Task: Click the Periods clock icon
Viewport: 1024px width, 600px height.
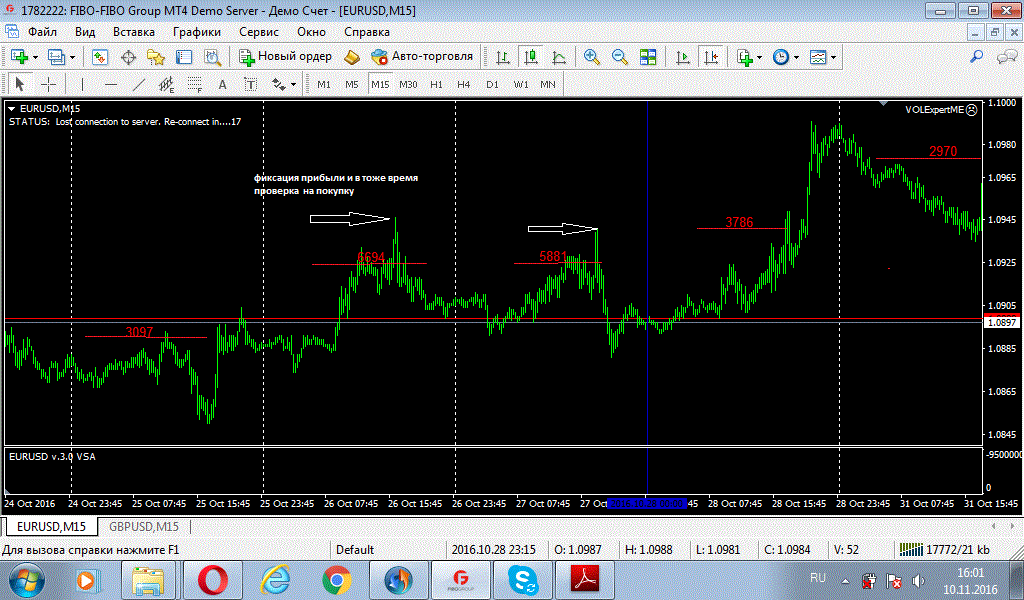Action: 781,57
